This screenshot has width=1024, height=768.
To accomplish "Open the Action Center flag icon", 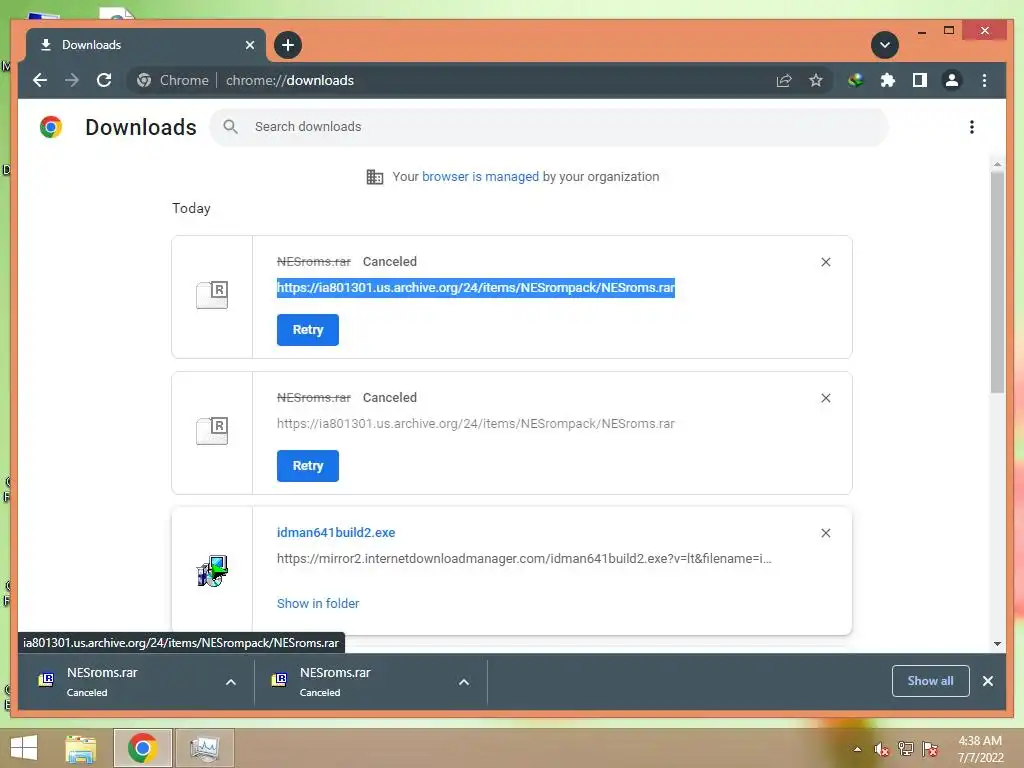I will click(x=930, y=749).
